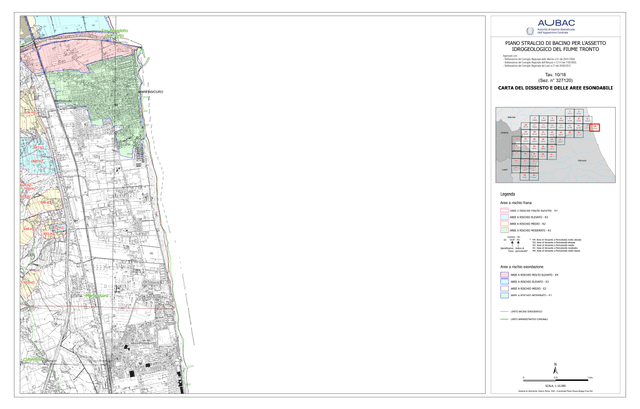Click the scale bar at the bottom right
The width and height of the screenshot is (640, 409).
tap(556, 380)
